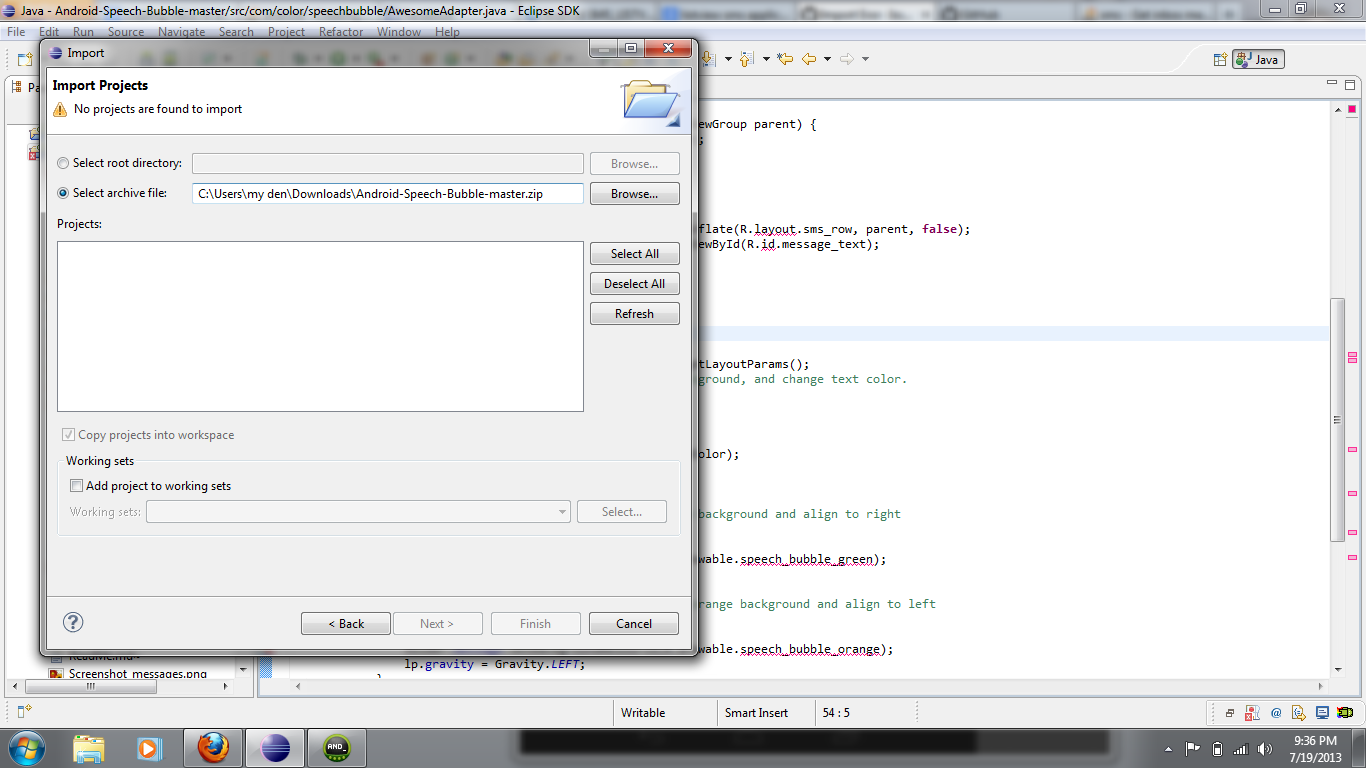1366x768 pixels.
Task: Click restore views icon in status trim
Action: point(1230,713)
